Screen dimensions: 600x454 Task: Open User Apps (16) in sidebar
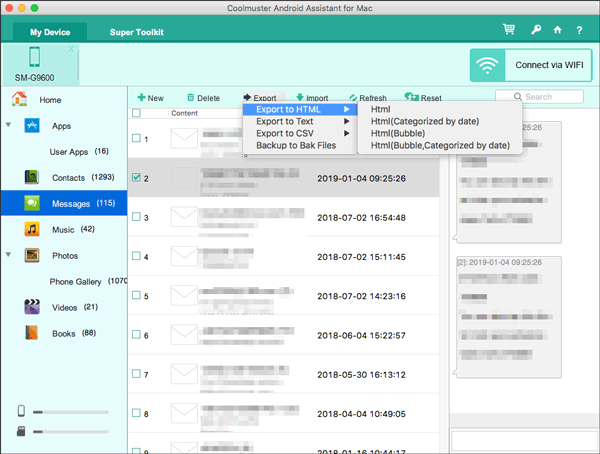point(79,152)
